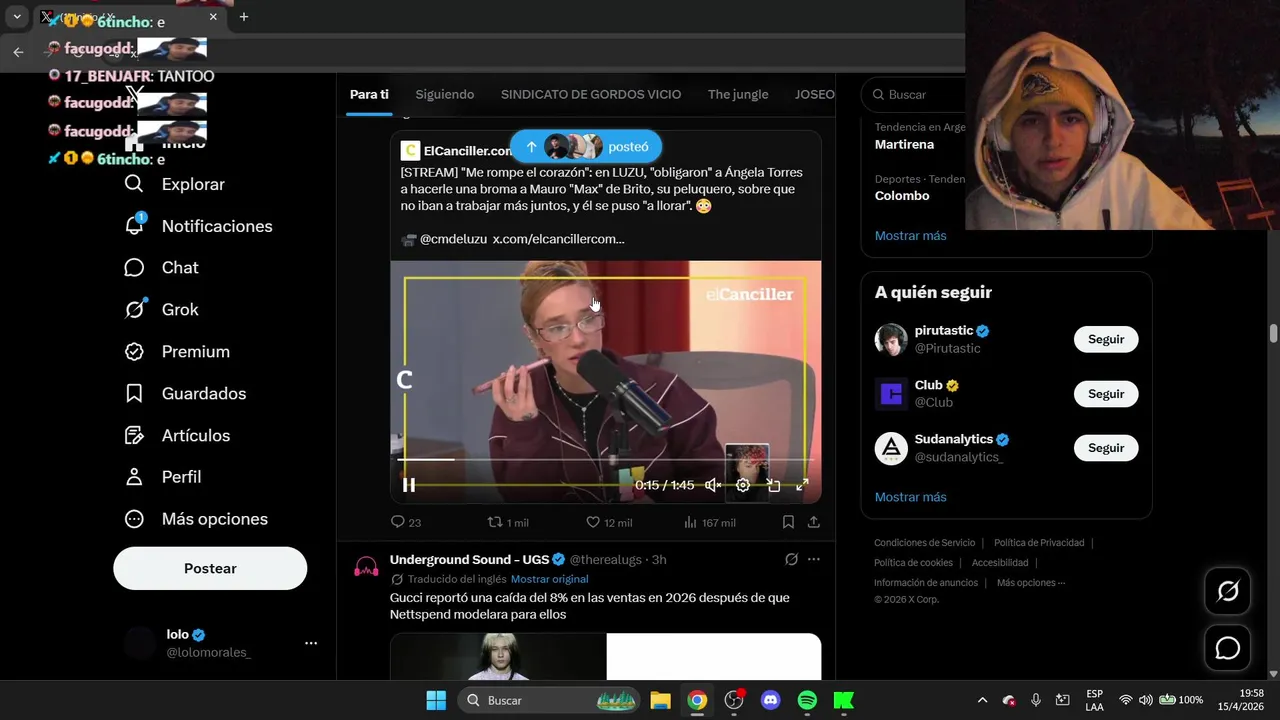Open browser tab search dropdown chevron
The image size is (1280, 720).
[17, 17]
